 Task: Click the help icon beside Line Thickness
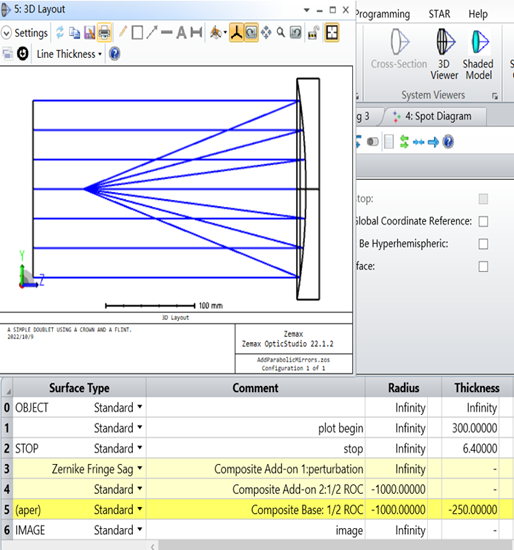114,54
